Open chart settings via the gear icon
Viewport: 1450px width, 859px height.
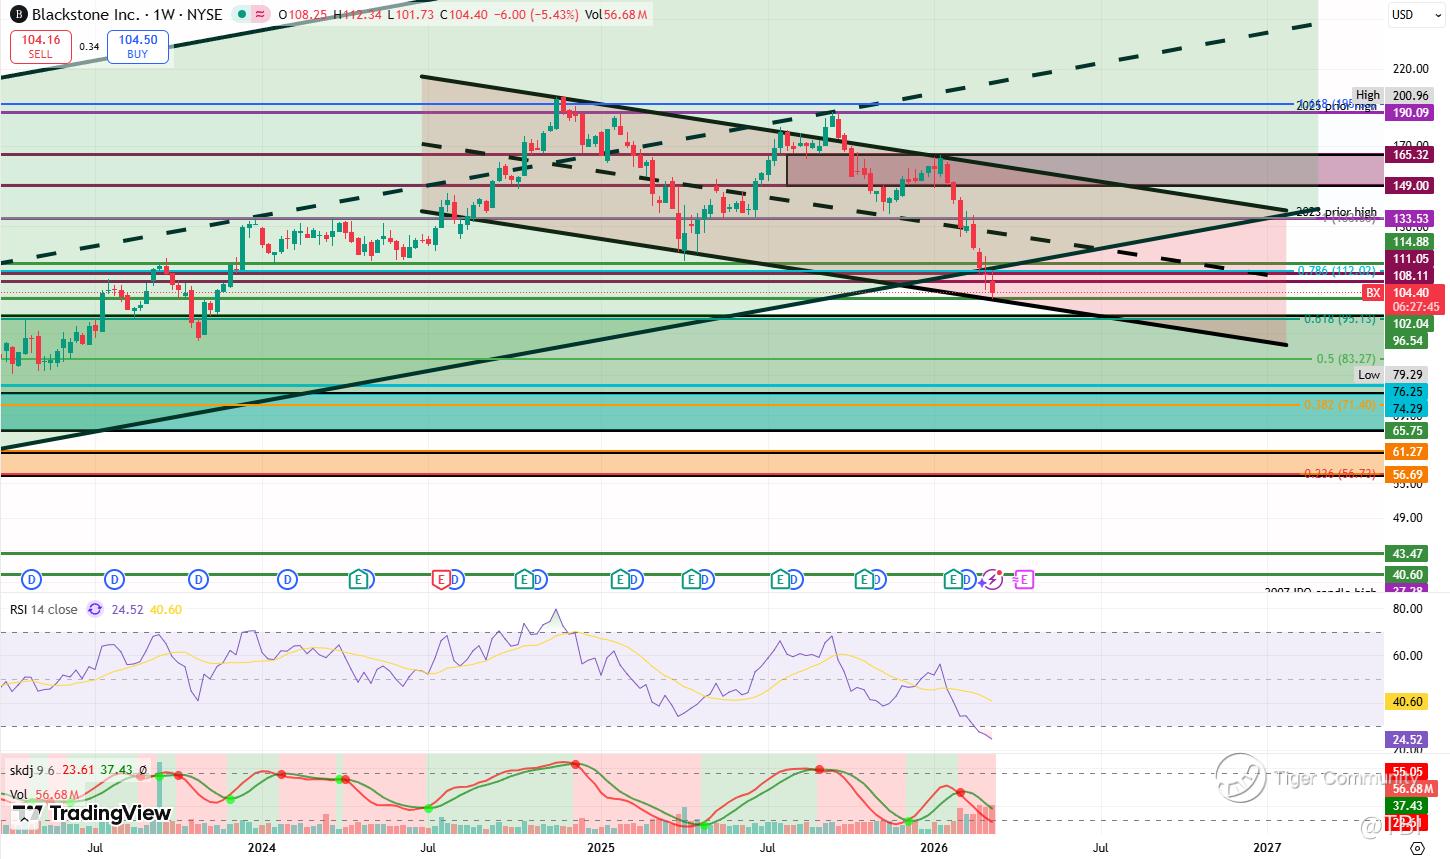pos(1417,848)
